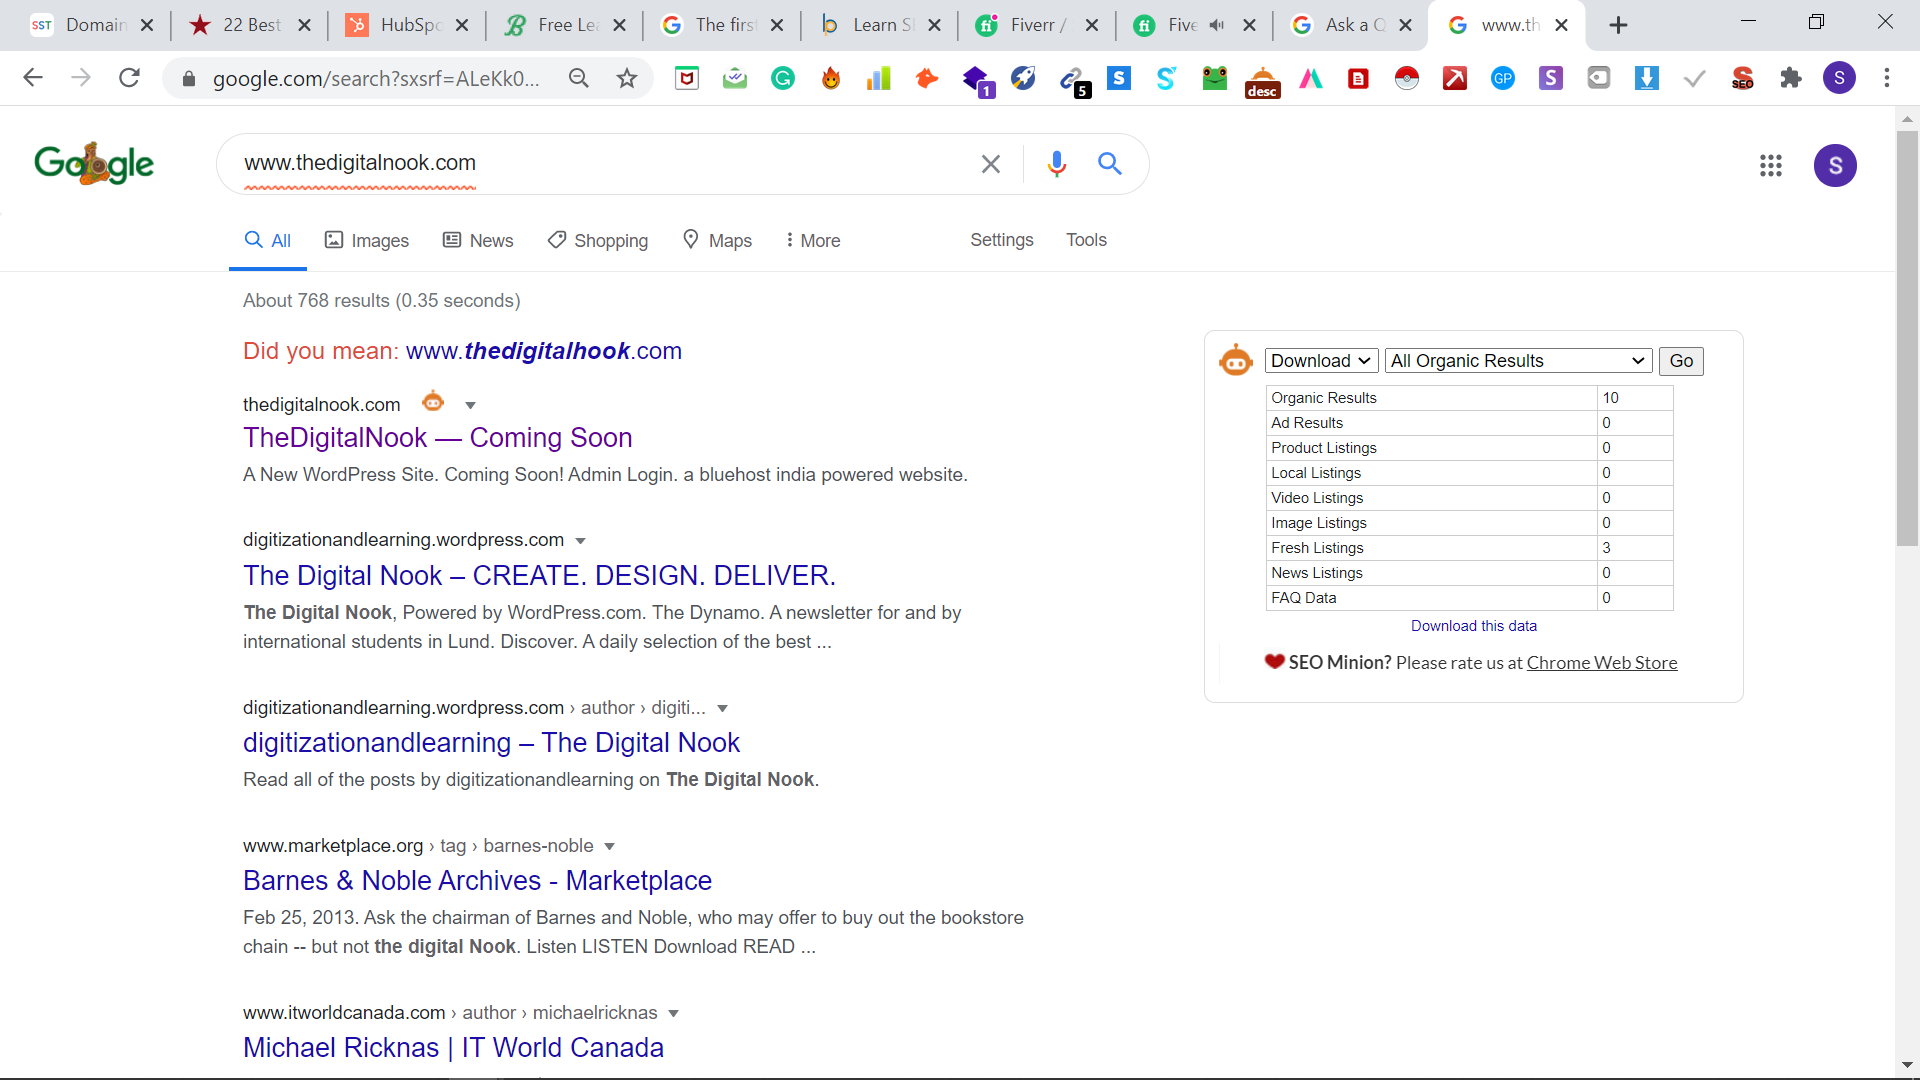Open the 'desc' extension icon

click(x=1263, y=80)
